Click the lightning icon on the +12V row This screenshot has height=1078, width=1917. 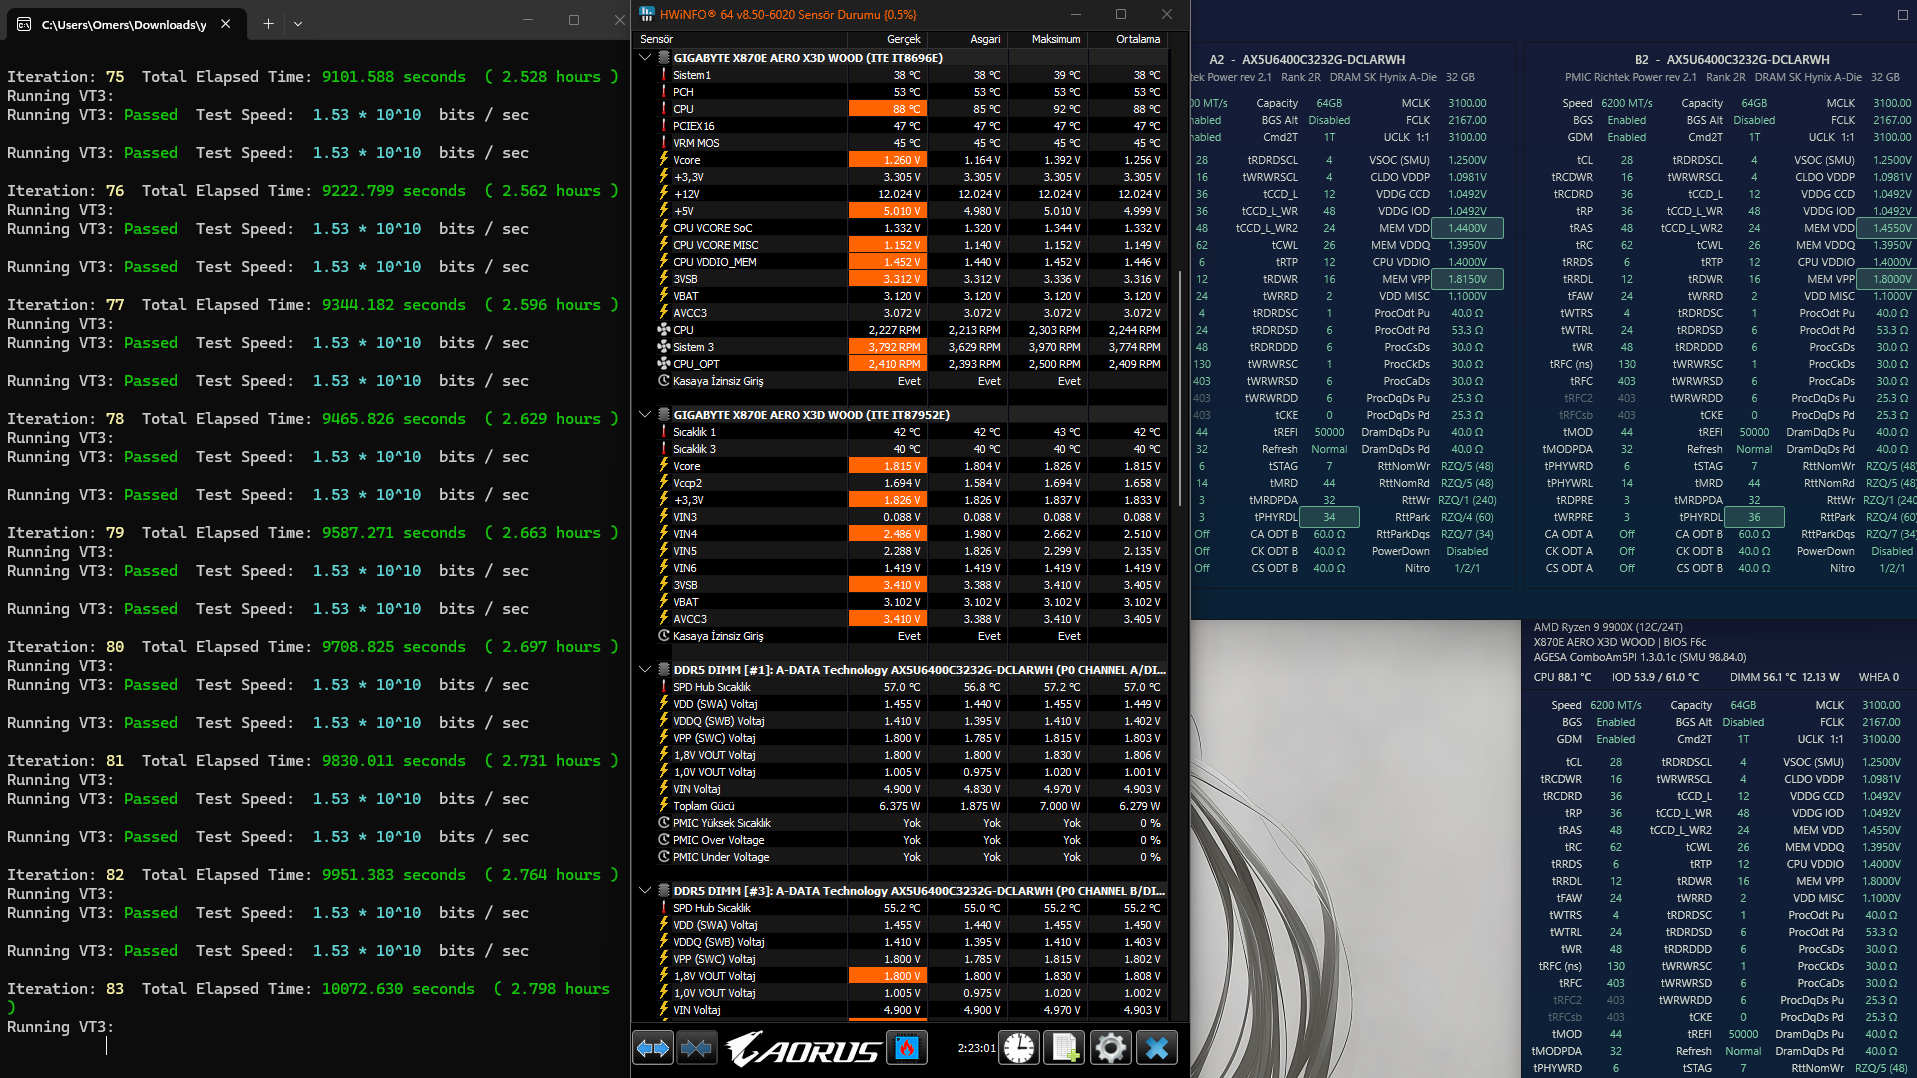663,194
